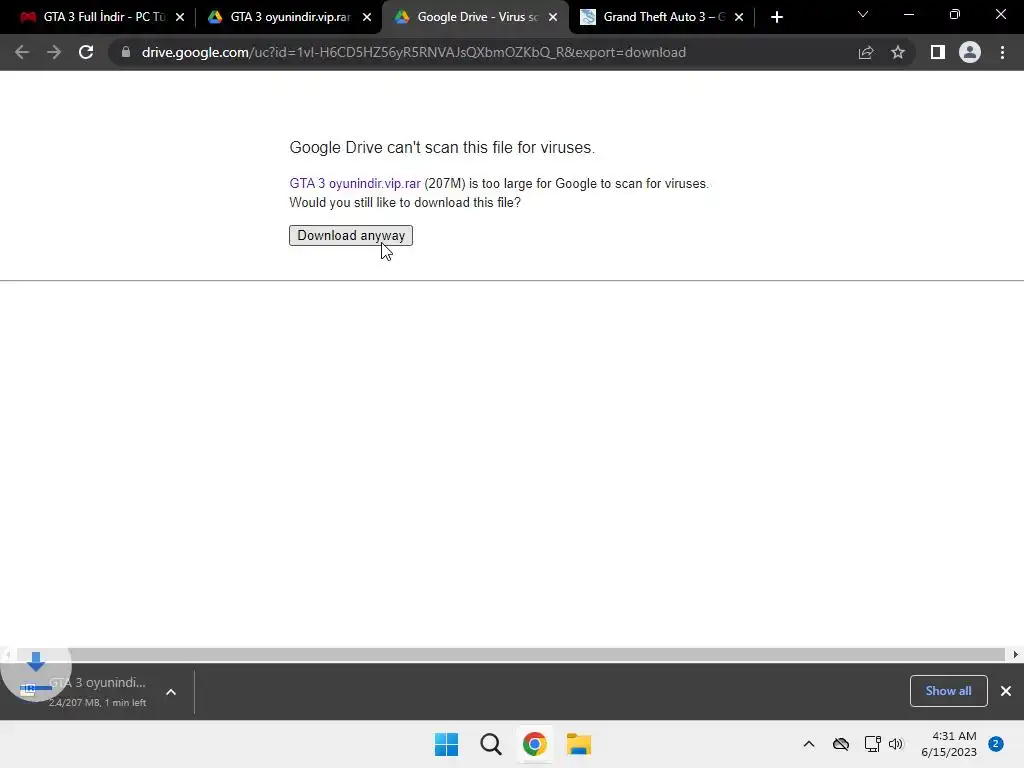
Task: Open Windows taskbar search
Action: pyautogui.click(x=490, y=744)
